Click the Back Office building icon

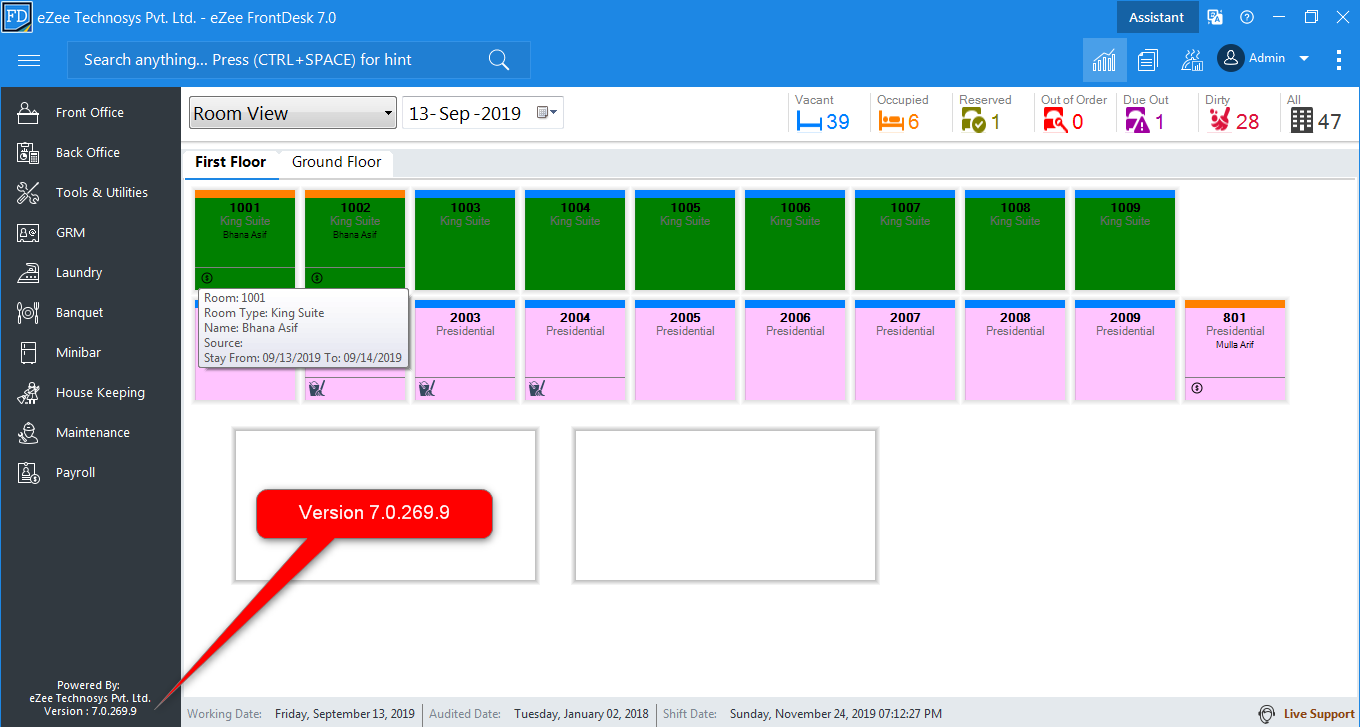tap(28, 153)
